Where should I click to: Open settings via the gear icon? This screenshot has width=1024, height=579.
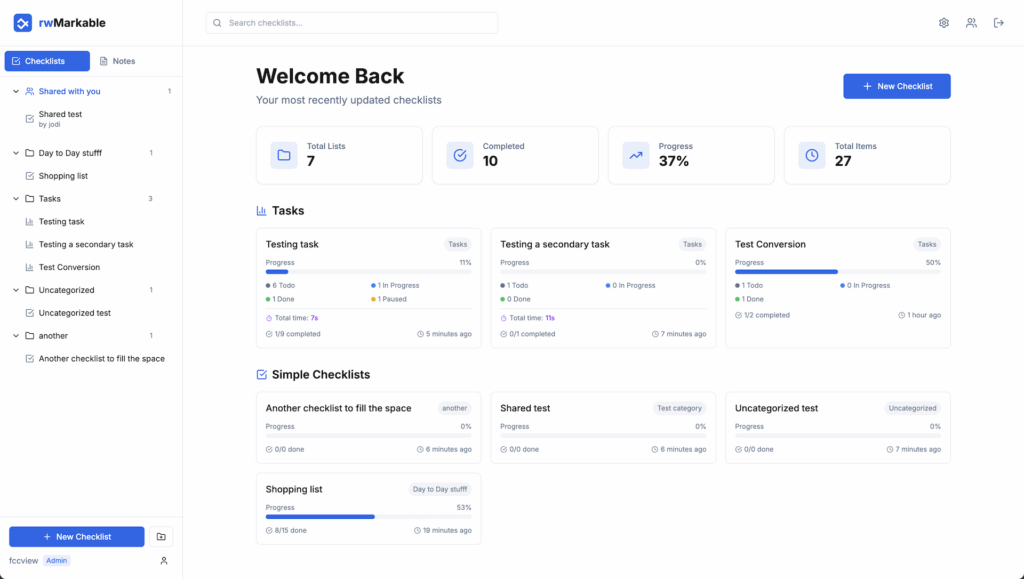[943, 23]
